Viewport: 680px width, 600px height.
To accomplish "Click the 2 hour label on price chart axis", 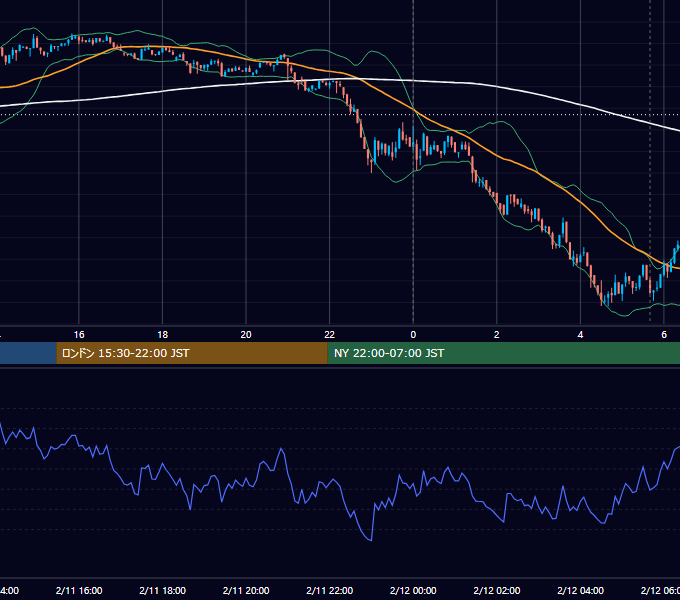I will [x=497, y=335].
